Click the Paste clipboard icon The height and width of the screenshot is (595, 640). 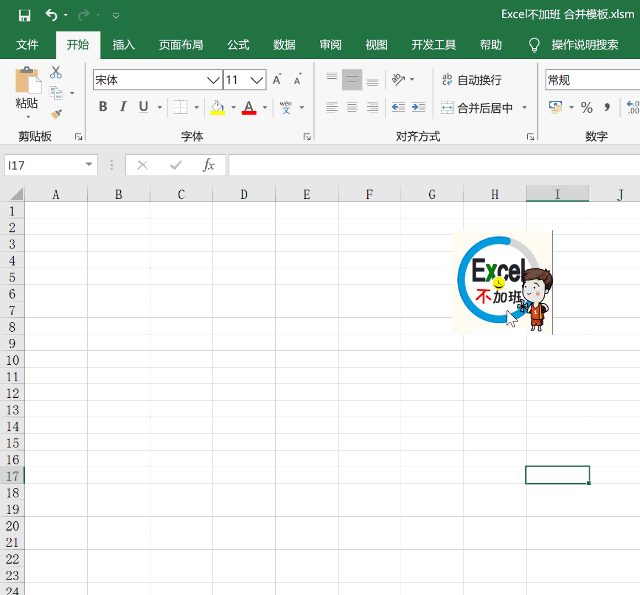27,82
